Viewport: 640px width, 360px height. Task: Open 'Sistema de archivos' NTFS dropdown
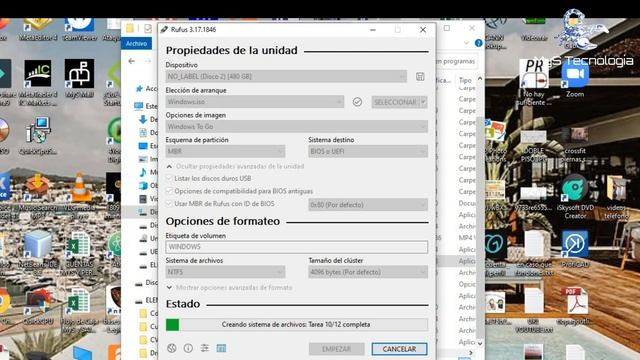coord(225,272)
